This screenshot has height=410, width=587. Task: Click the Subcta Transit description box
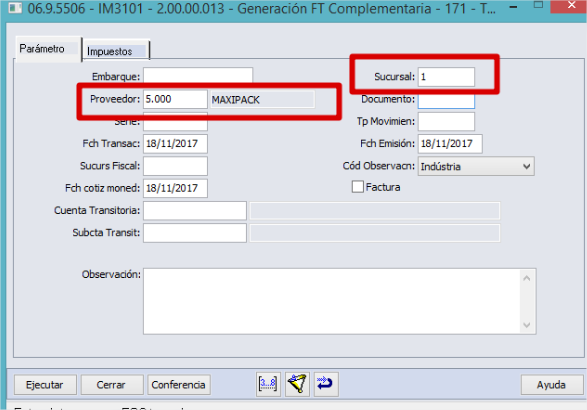pos(375,233)
